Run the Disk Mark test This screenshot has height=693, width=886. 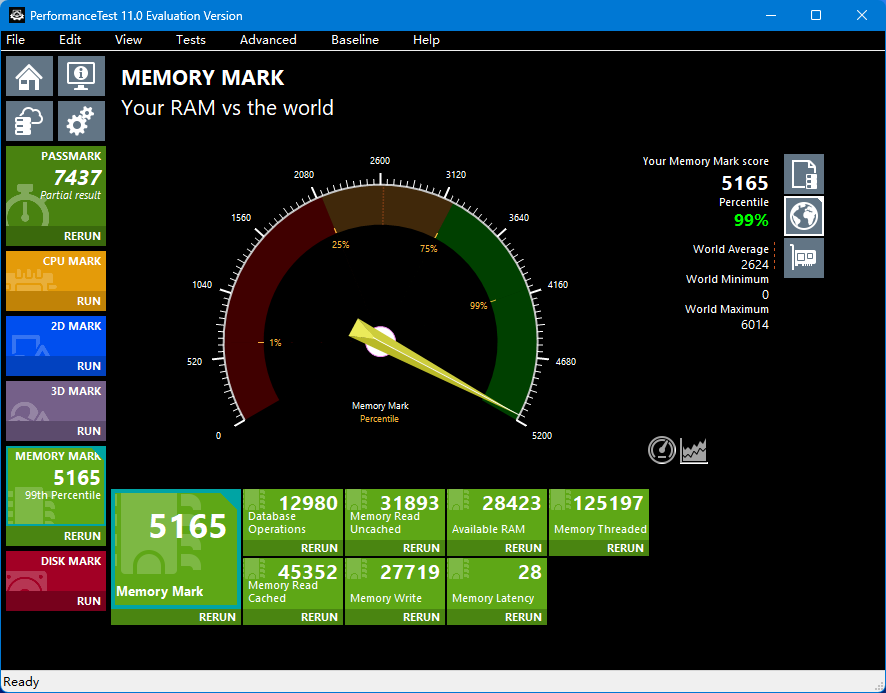[88, 601]
